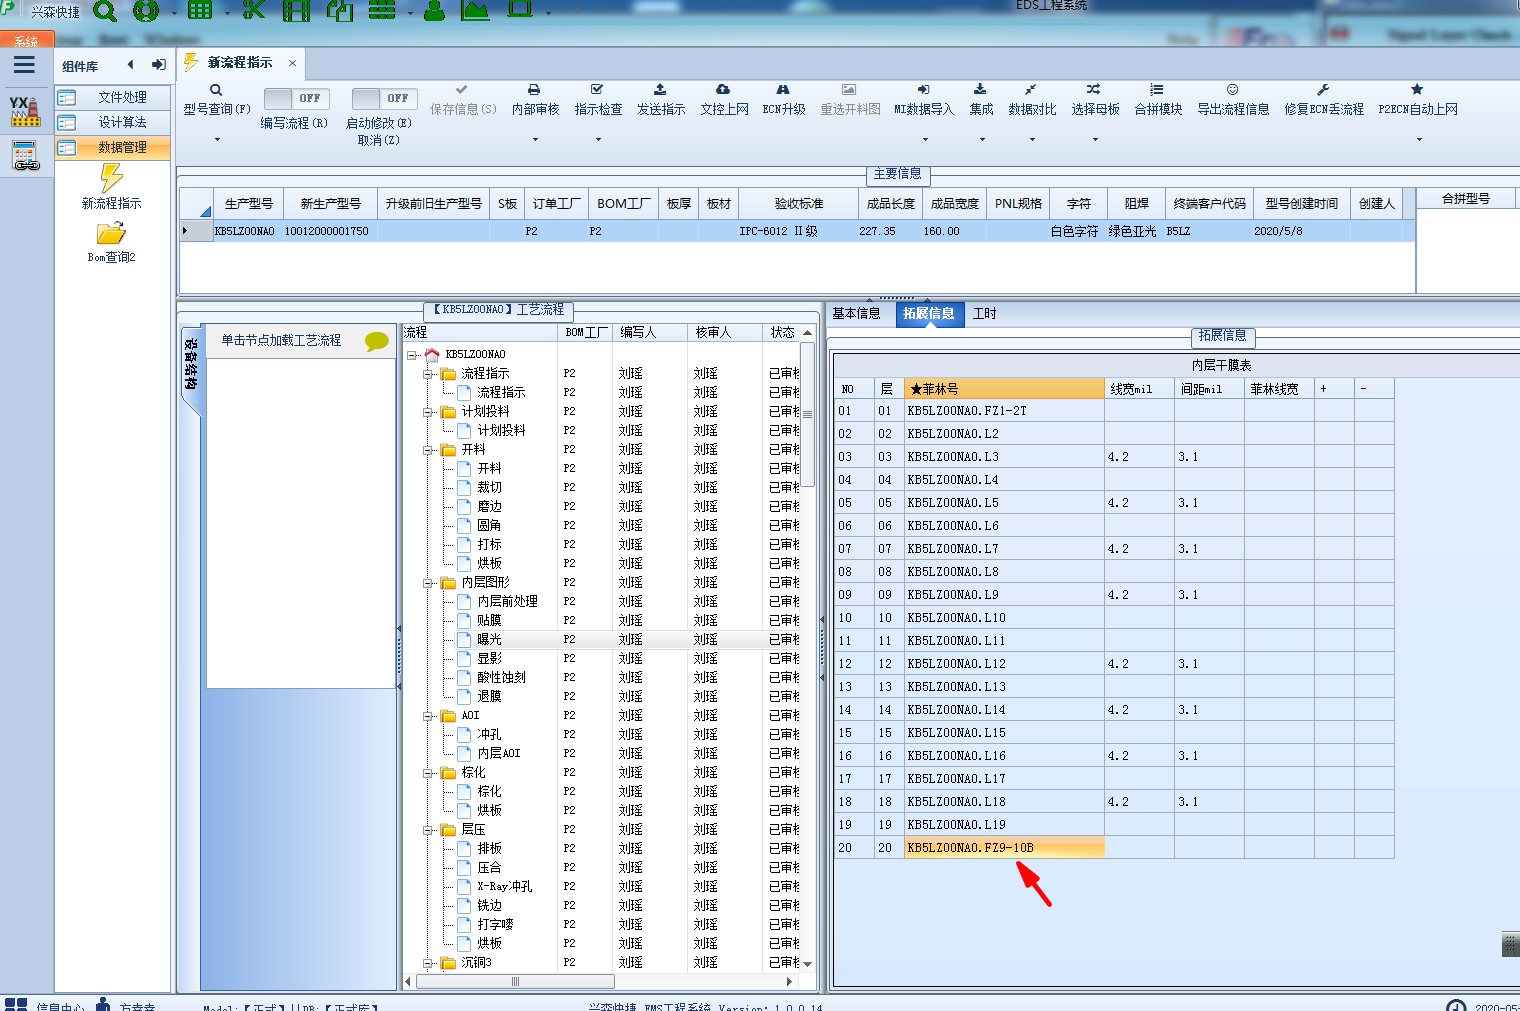Click the 数据对比 toolbar icon
Image resolution: width=1520 pixels, height=1011 pixels.
[x=1031, y=91]
